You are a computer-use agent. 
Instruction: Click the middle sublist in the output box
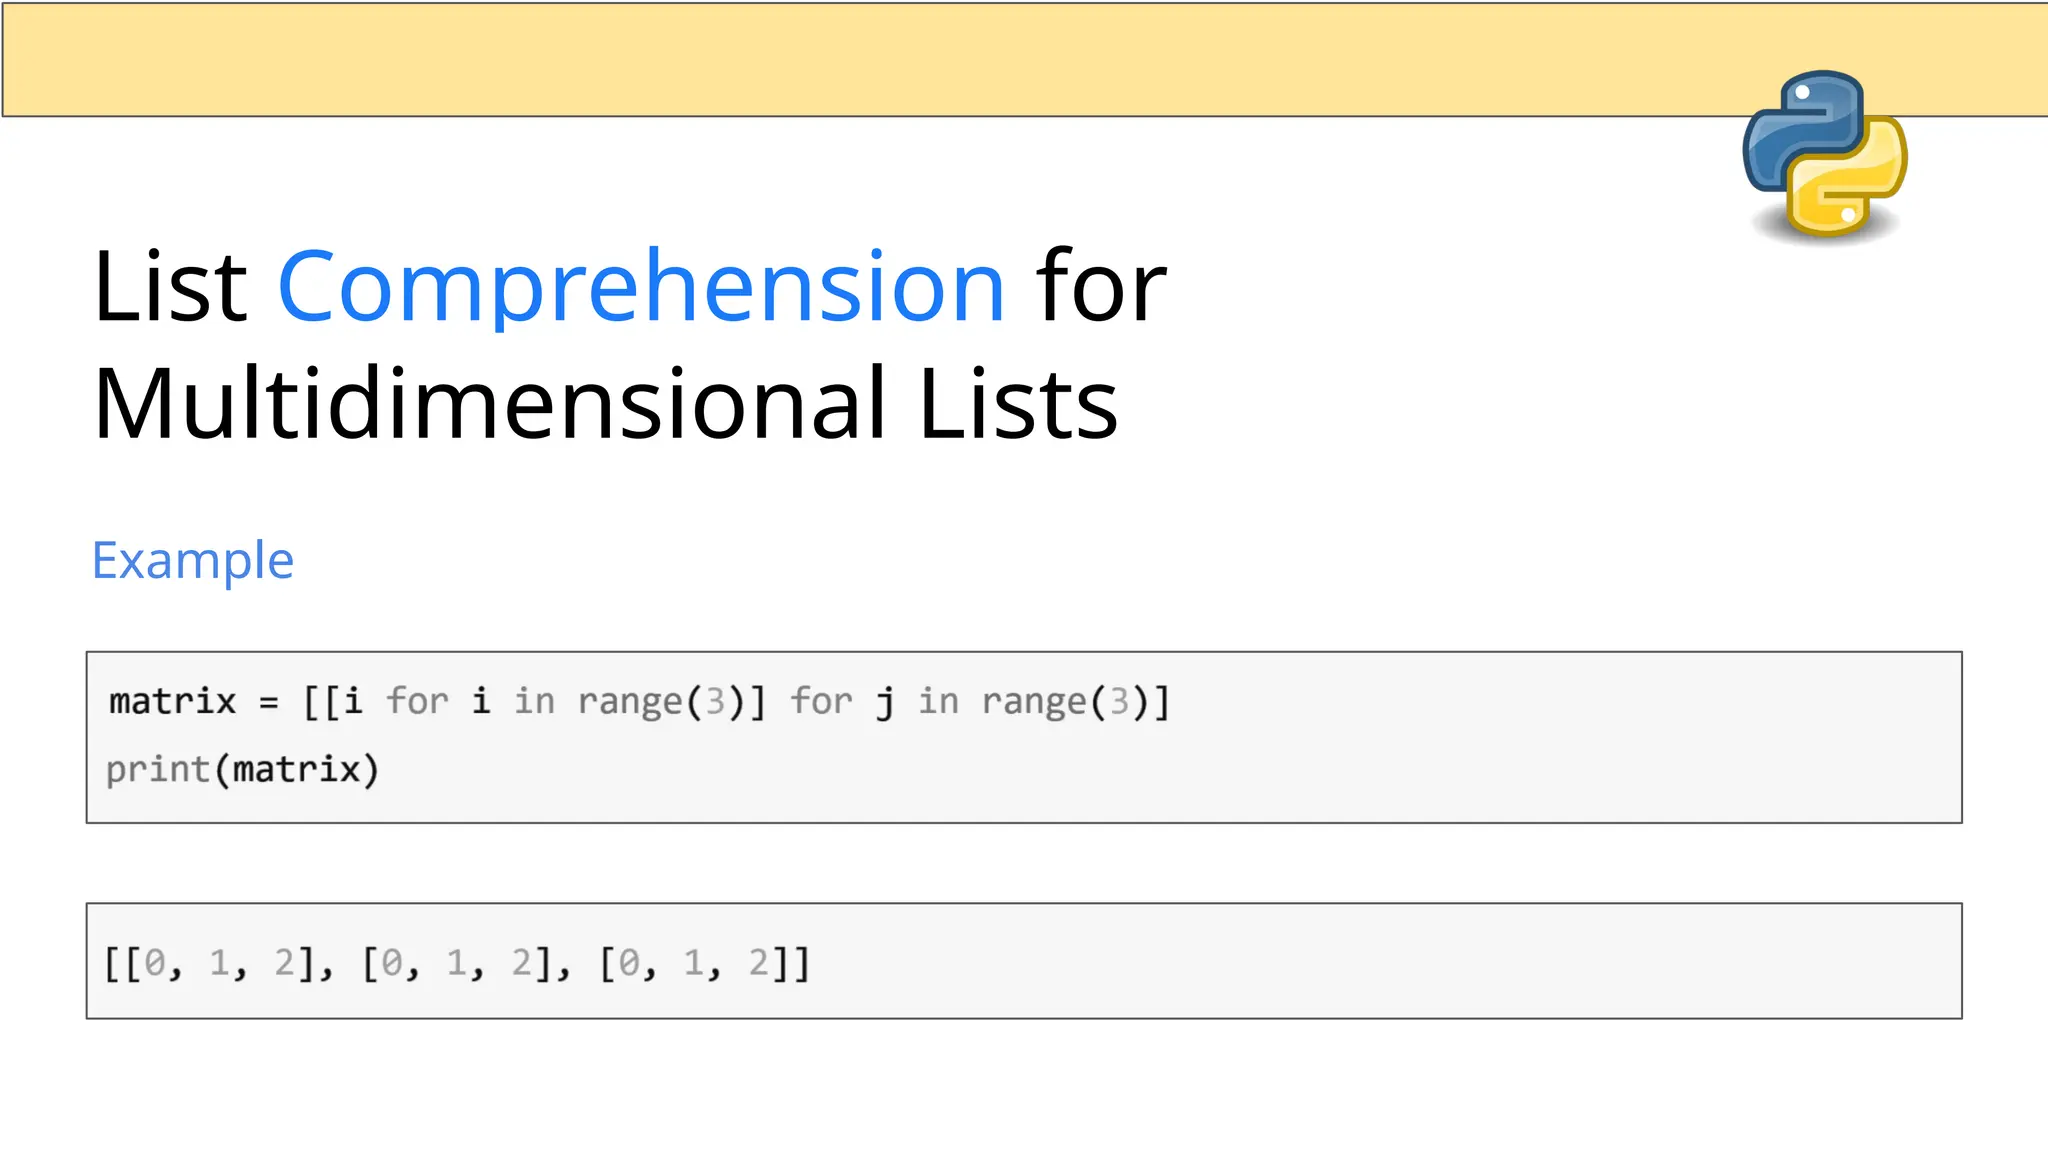pyautogui.click(x=457, y=964)
